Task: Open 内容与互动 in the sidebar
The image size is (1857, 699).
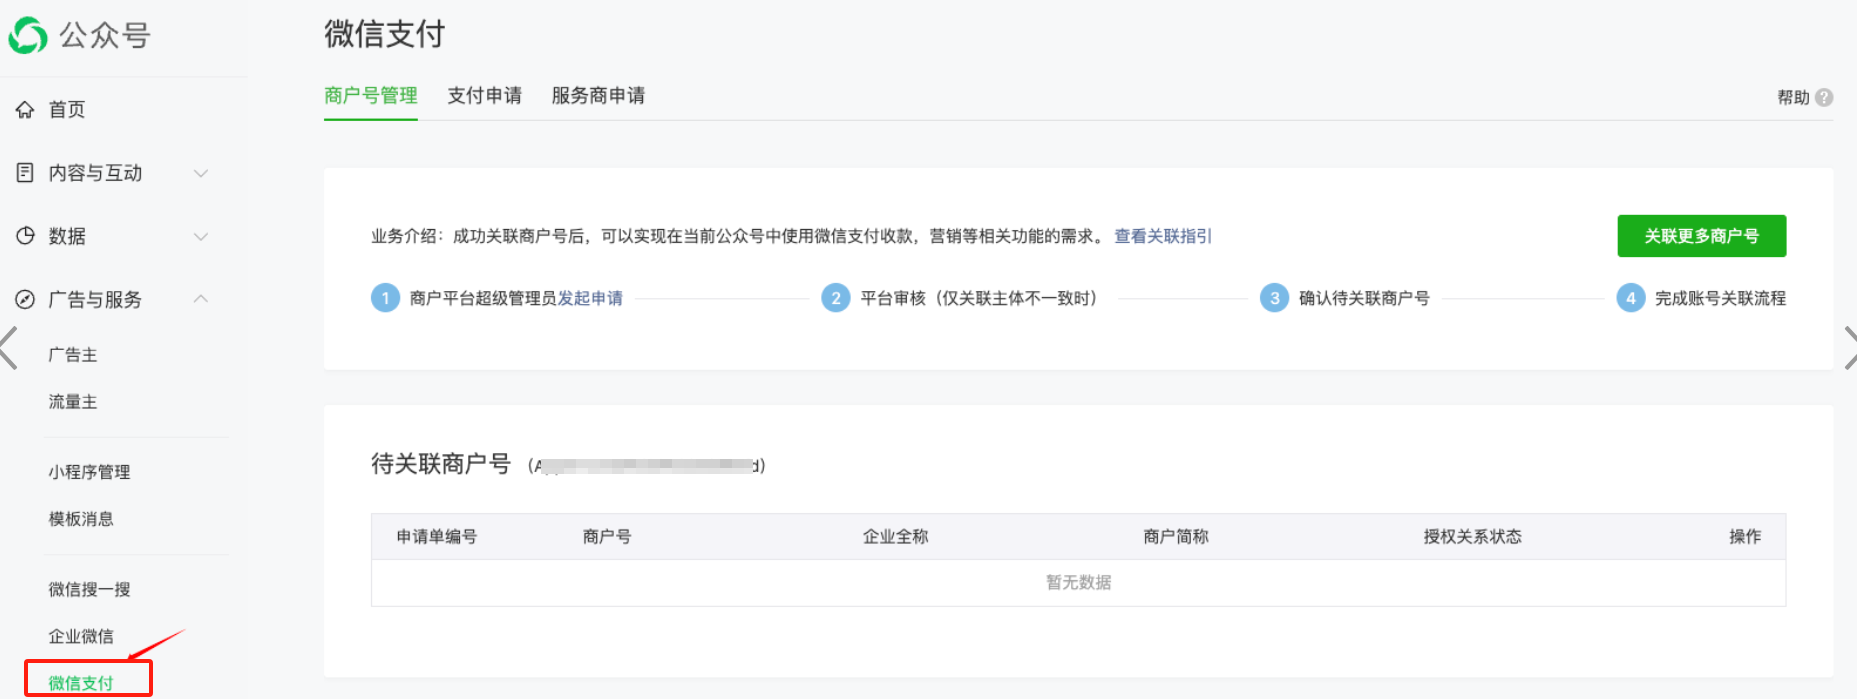Action: coord(95,173)
